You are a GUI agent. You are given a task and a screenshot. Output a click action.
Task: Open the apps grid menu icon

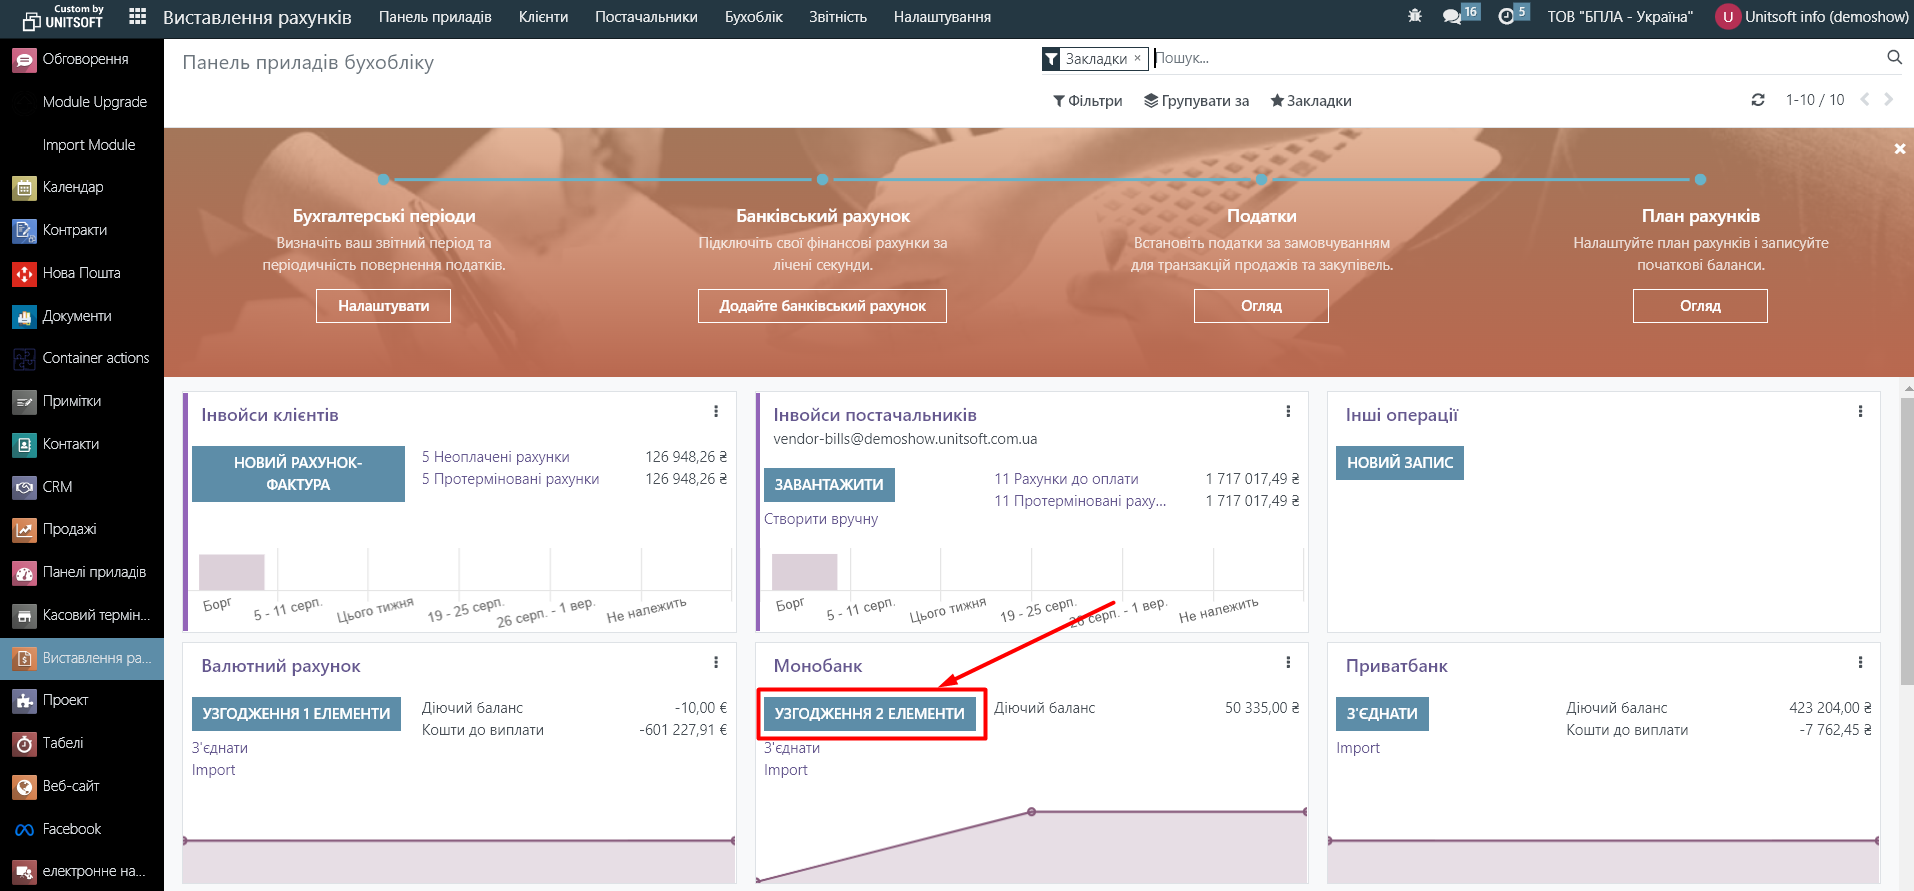pos(138,17)
